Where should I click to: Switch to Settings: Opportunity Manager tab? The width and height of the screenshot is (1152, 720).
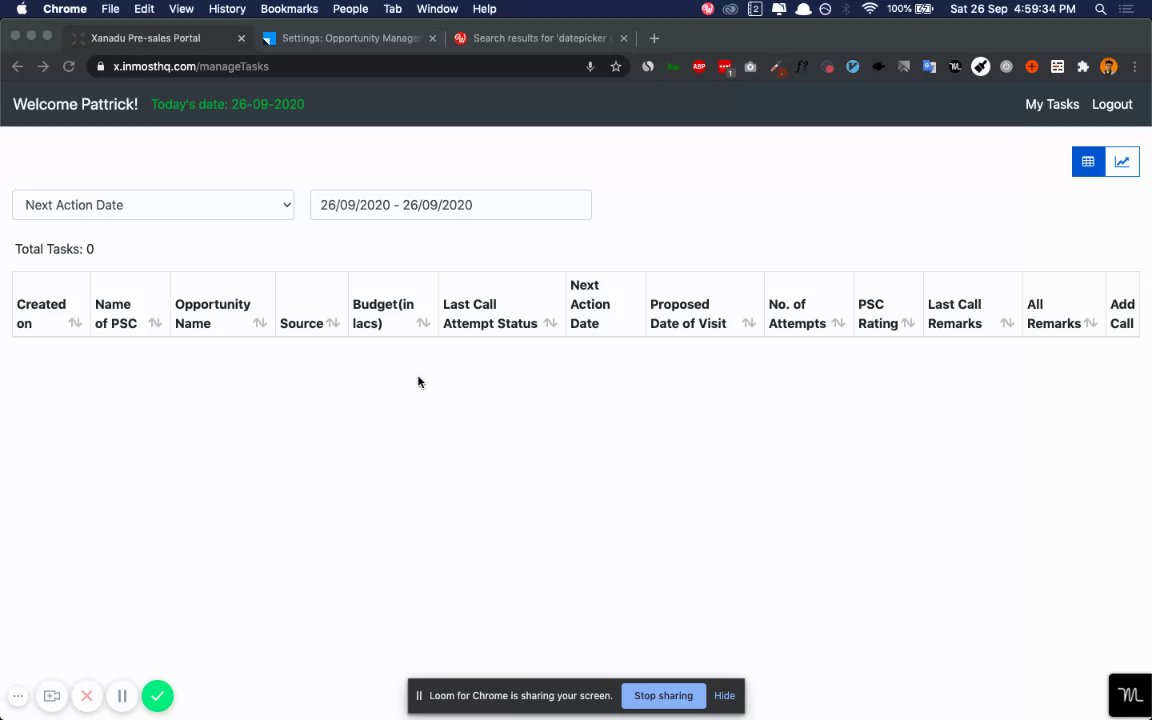[x=350, y=38]
